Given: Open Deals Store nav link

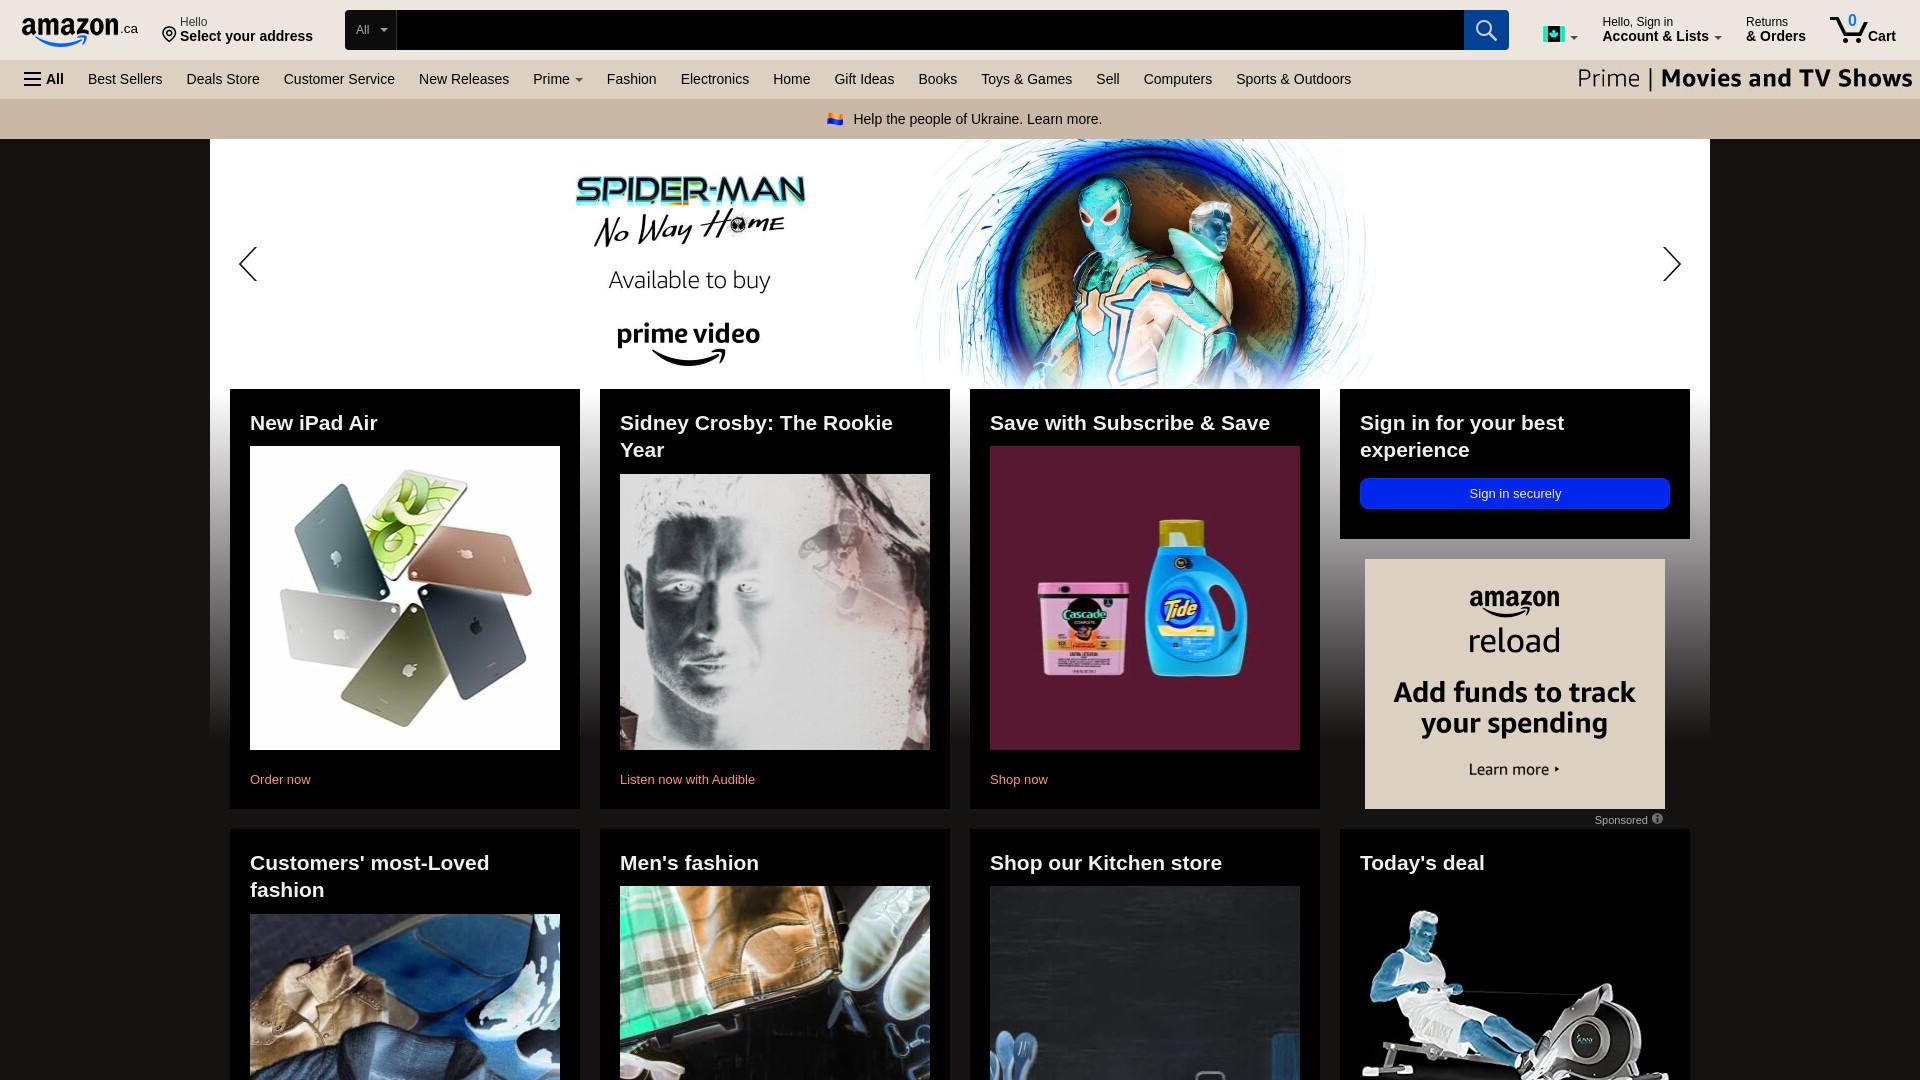Looking at the screenshot, I should pyautogui.click(x=223, y=79).
